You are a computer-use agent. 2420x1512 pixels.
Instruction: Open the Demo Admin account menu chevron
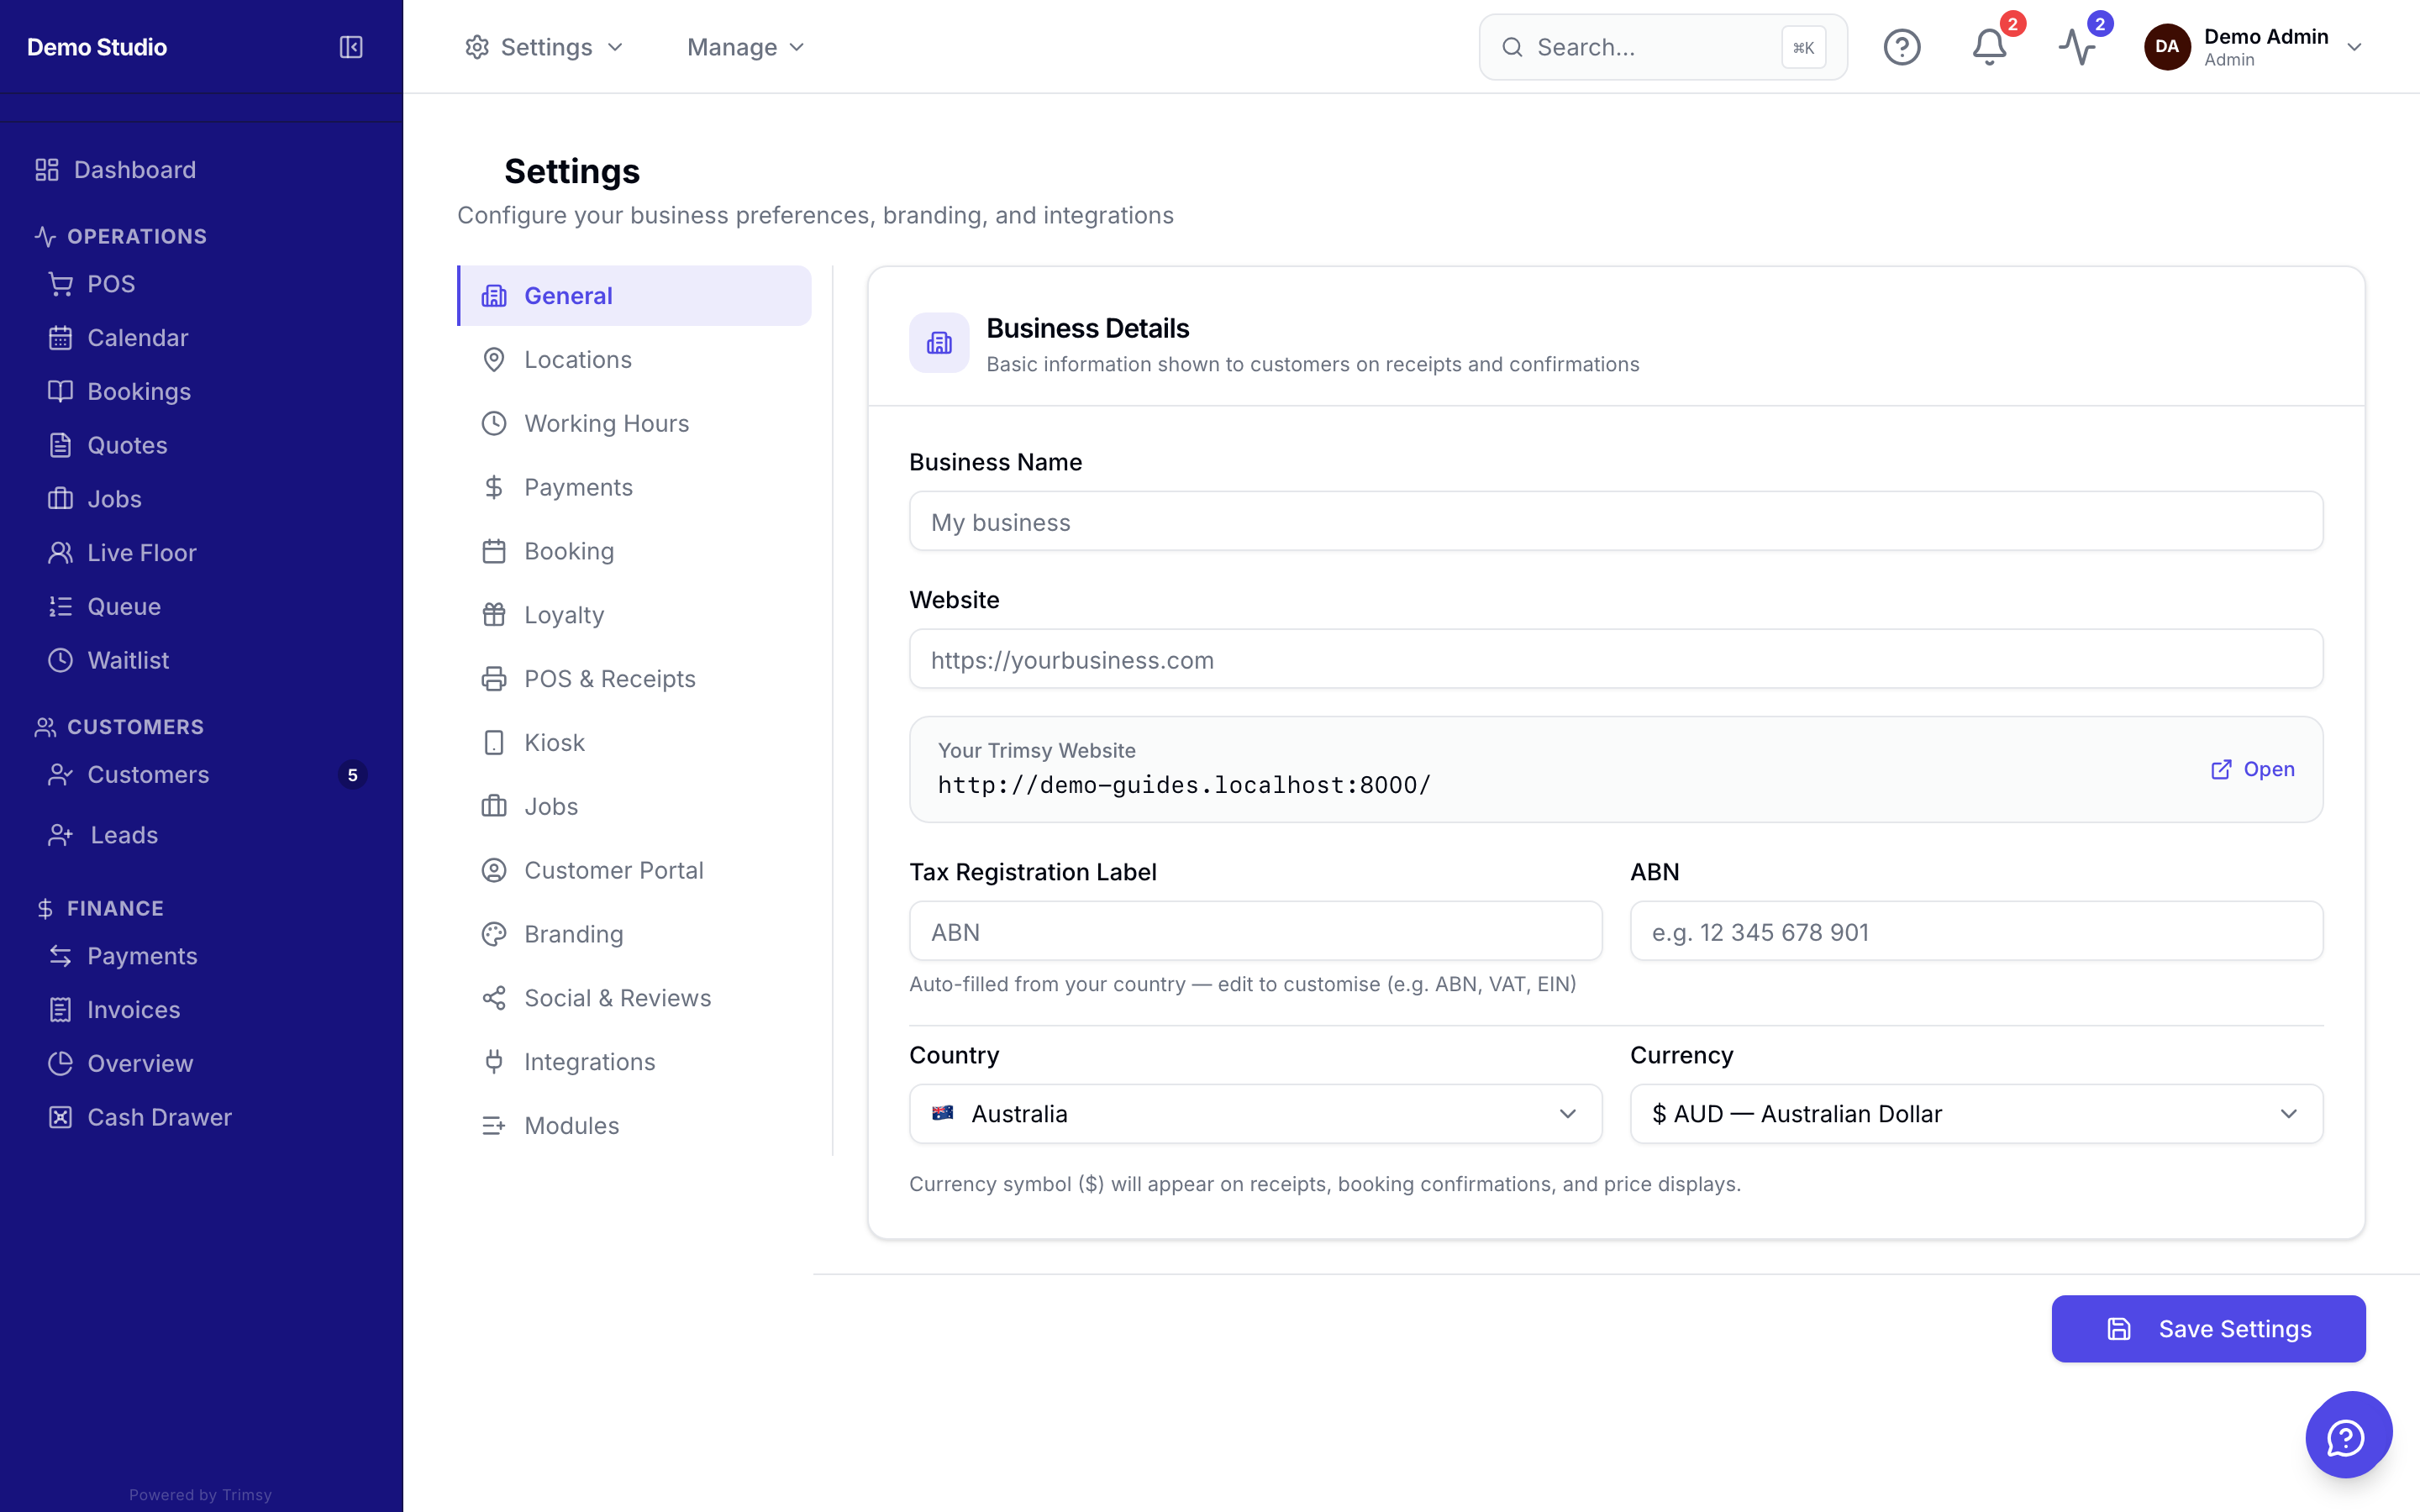[2354, 47]
